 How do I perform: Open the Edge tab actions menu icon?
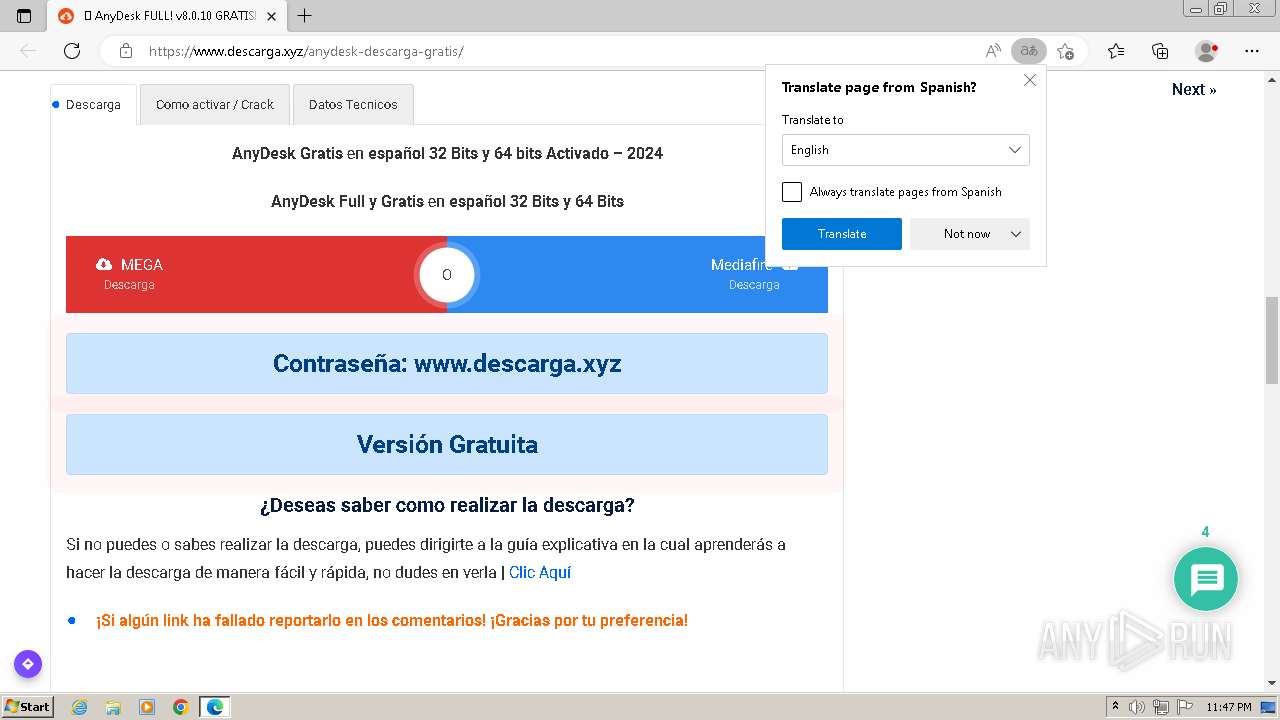tap(24, 16)
